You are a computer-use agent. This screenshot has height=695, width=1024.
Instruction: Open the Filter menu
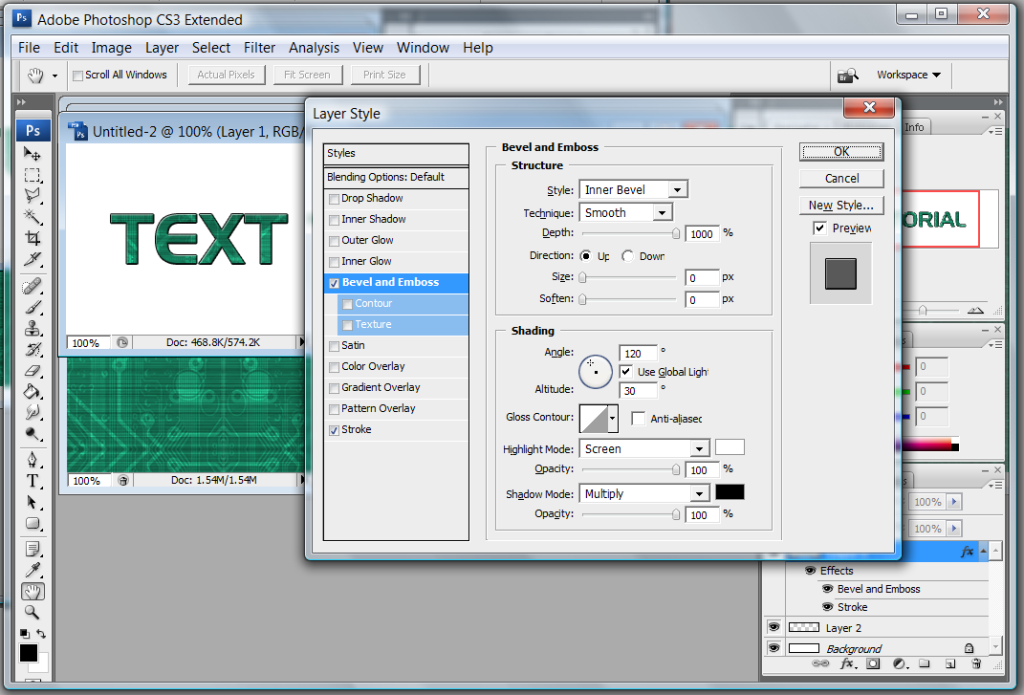[260, 47]
